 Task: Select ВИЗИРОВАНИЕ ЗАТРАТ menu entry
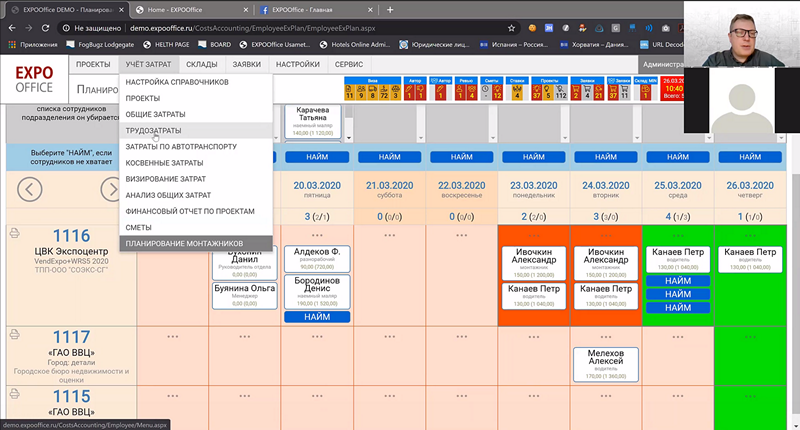click(196, 179)
